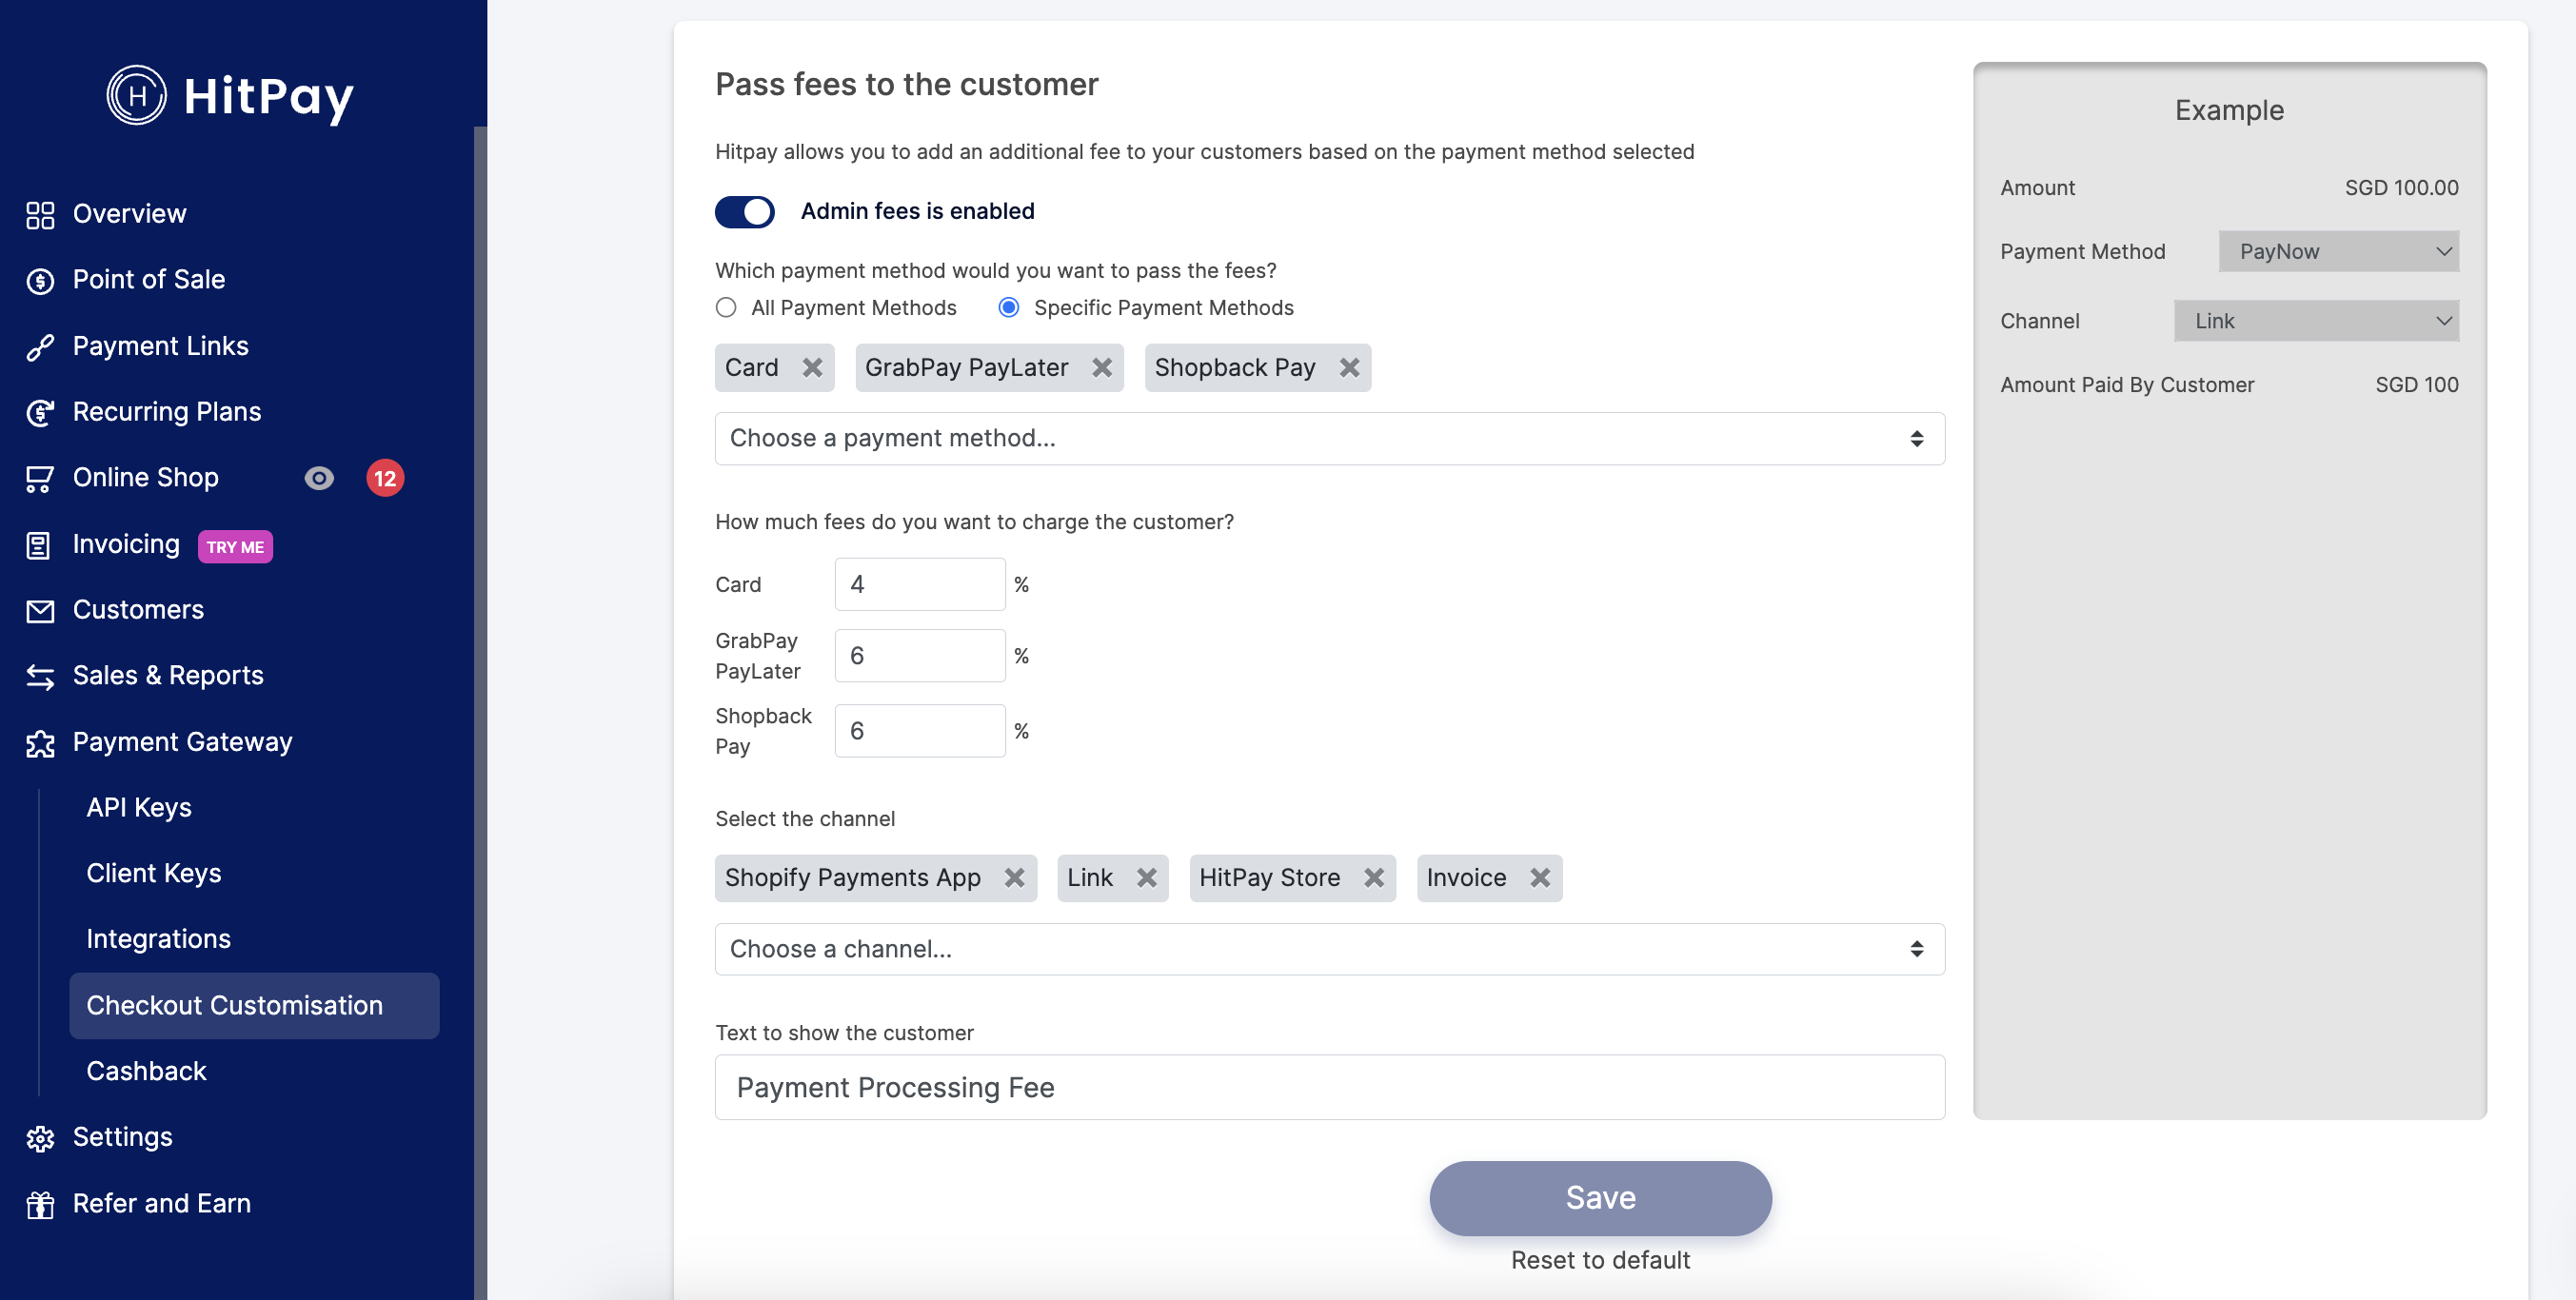Screen dimensions: 2576x1300
Task: Open the Cashback submenu item
Action: (146, 1071)
